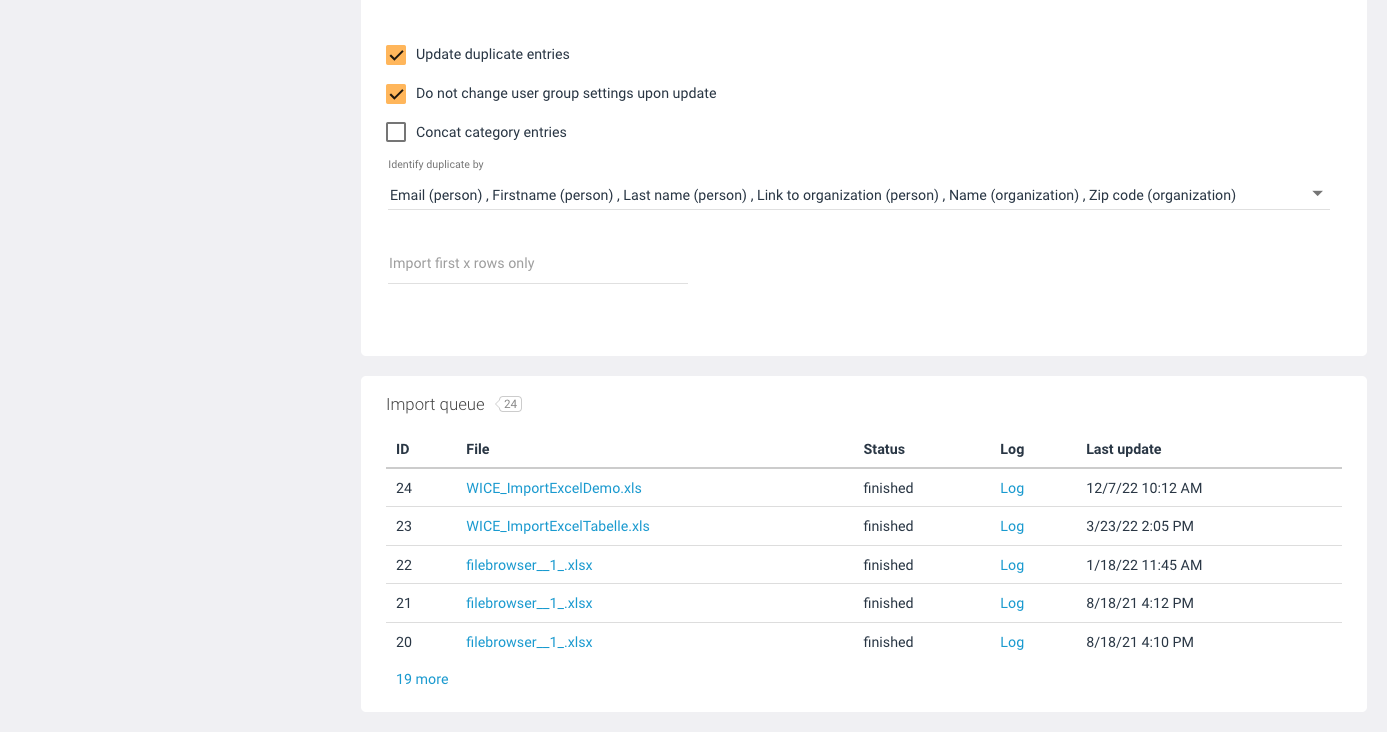Click finished status of row 22
This screenshot has width=1387, height=732.
[x=888, y=565]
